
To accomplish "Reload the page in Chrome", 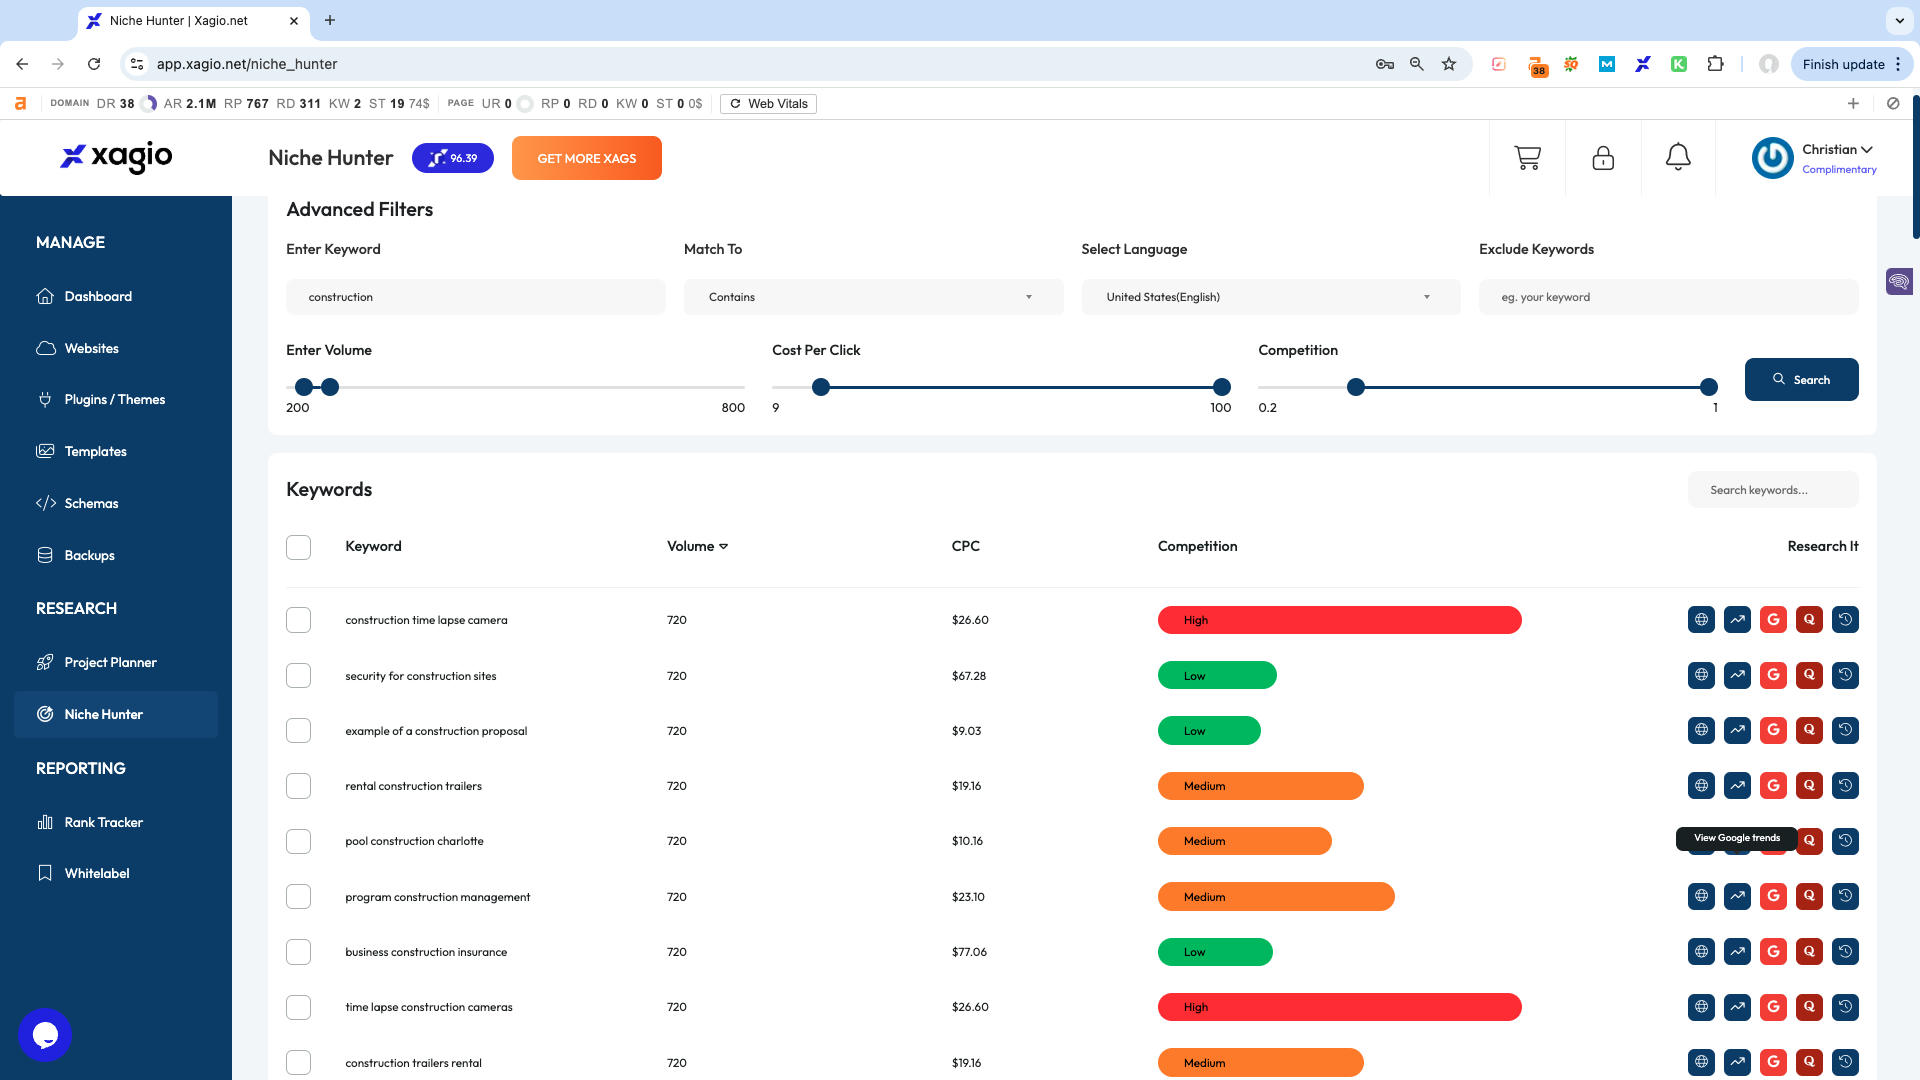I will tap(94, 64).
